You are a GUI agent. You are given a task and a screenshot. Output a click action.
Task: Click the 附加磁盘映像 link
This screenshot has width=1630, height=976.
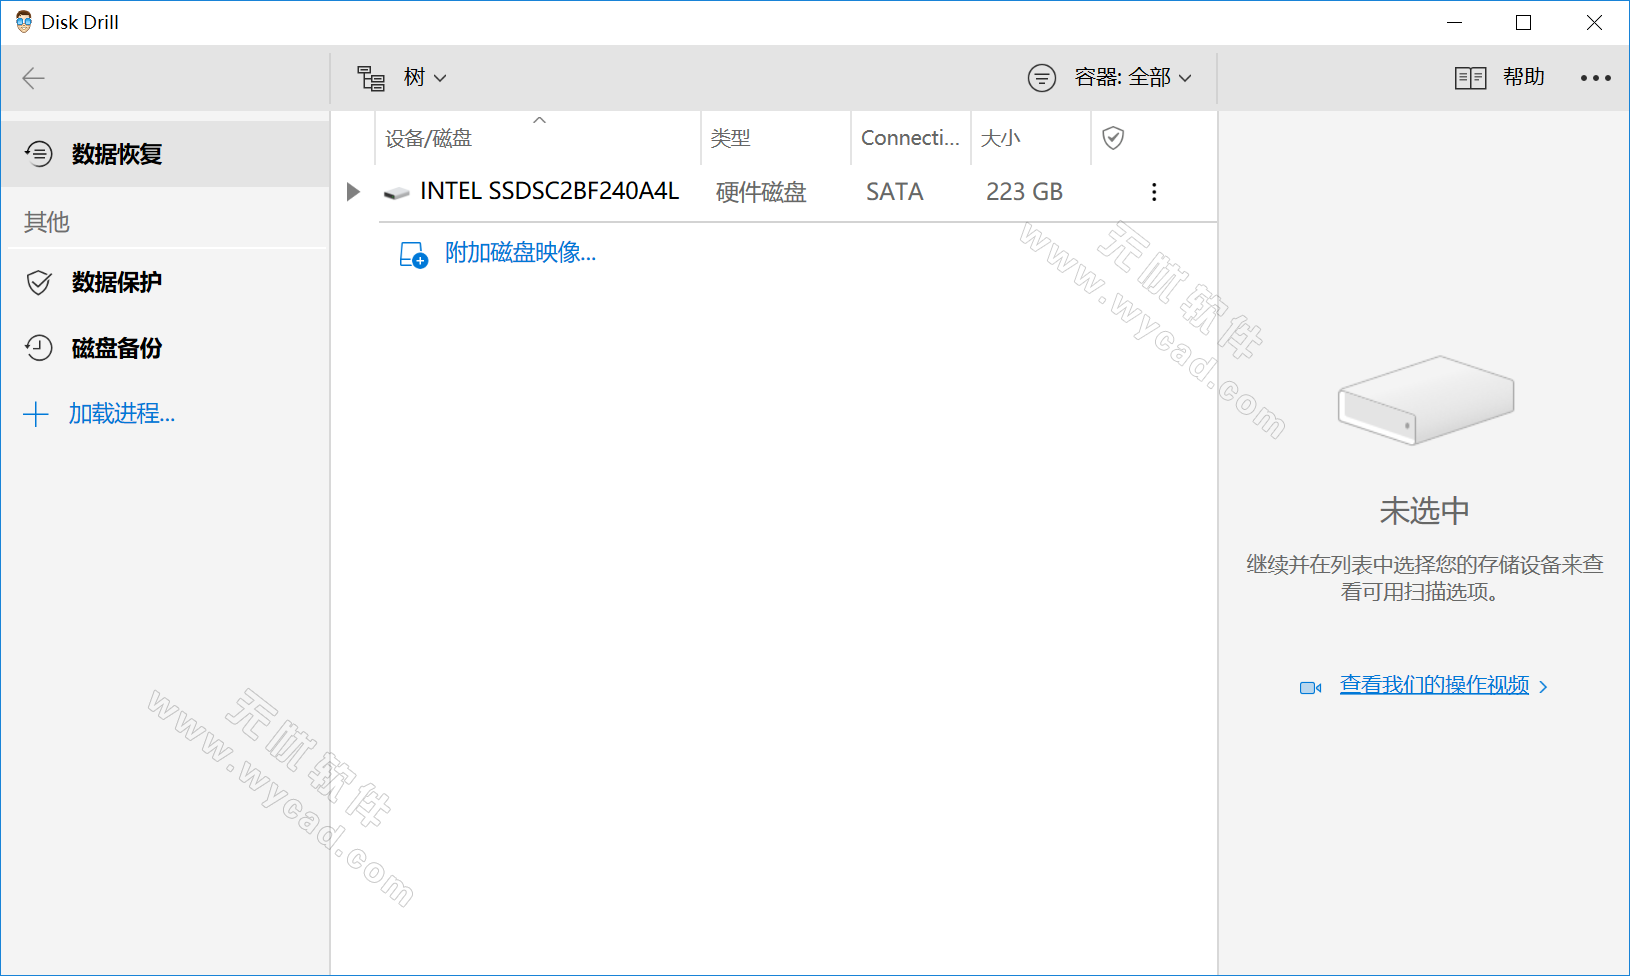[521, 253]
